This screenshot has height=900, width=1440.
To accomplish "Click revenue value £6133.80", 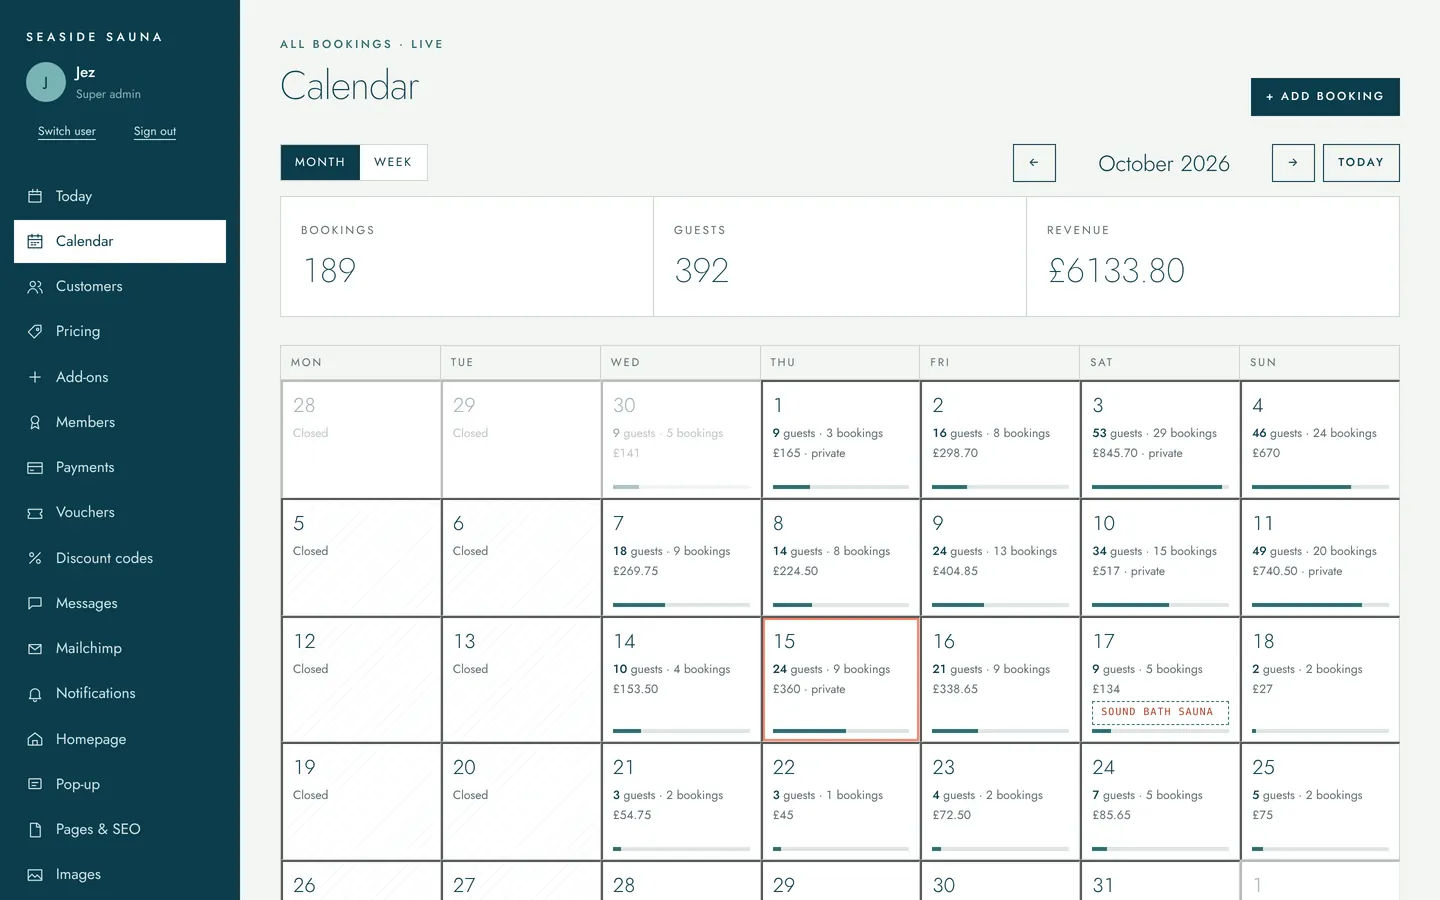I will click(1116, 270).
